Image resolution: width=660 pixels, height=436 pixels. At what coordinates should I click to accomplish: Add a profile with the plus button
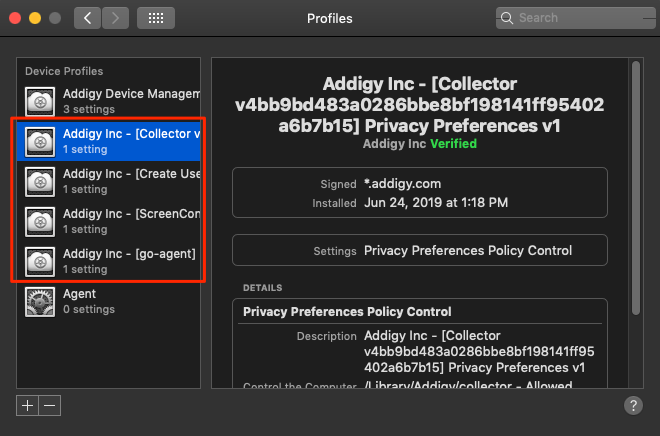coord(27,405)
